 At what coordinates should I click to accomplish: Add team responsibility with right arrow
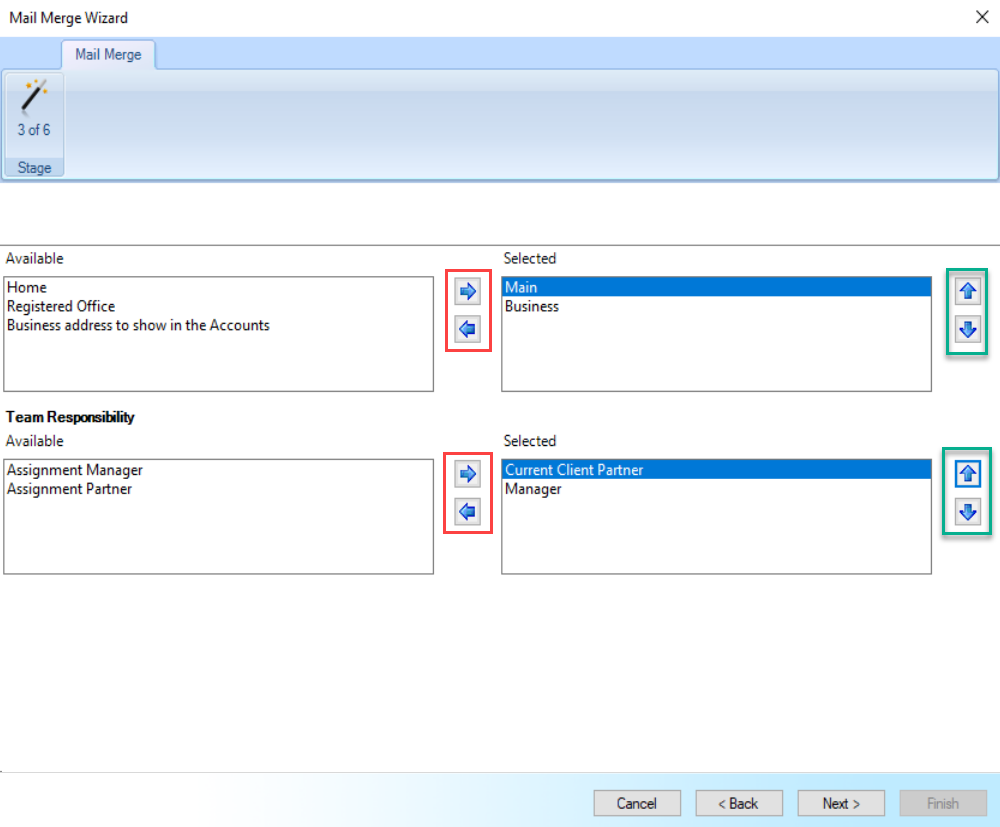point(467,474)
